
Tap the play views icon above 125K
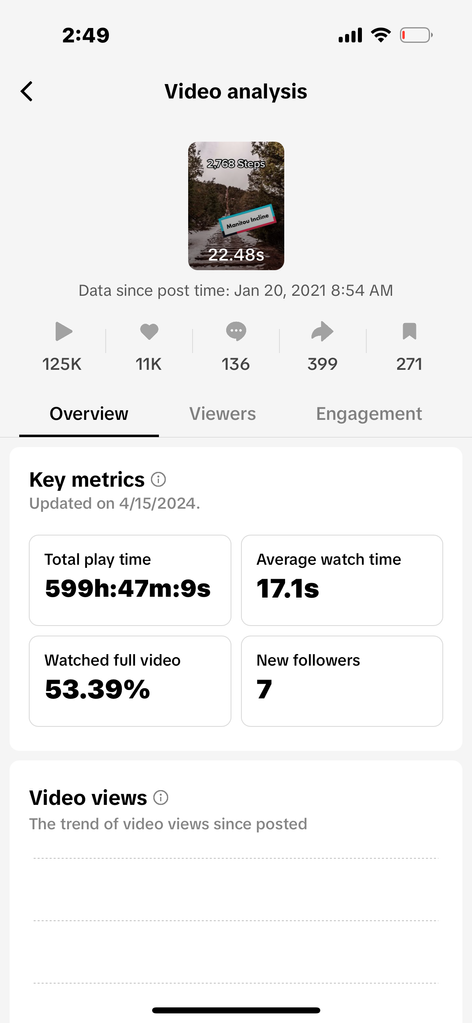(x=63, y=332)
